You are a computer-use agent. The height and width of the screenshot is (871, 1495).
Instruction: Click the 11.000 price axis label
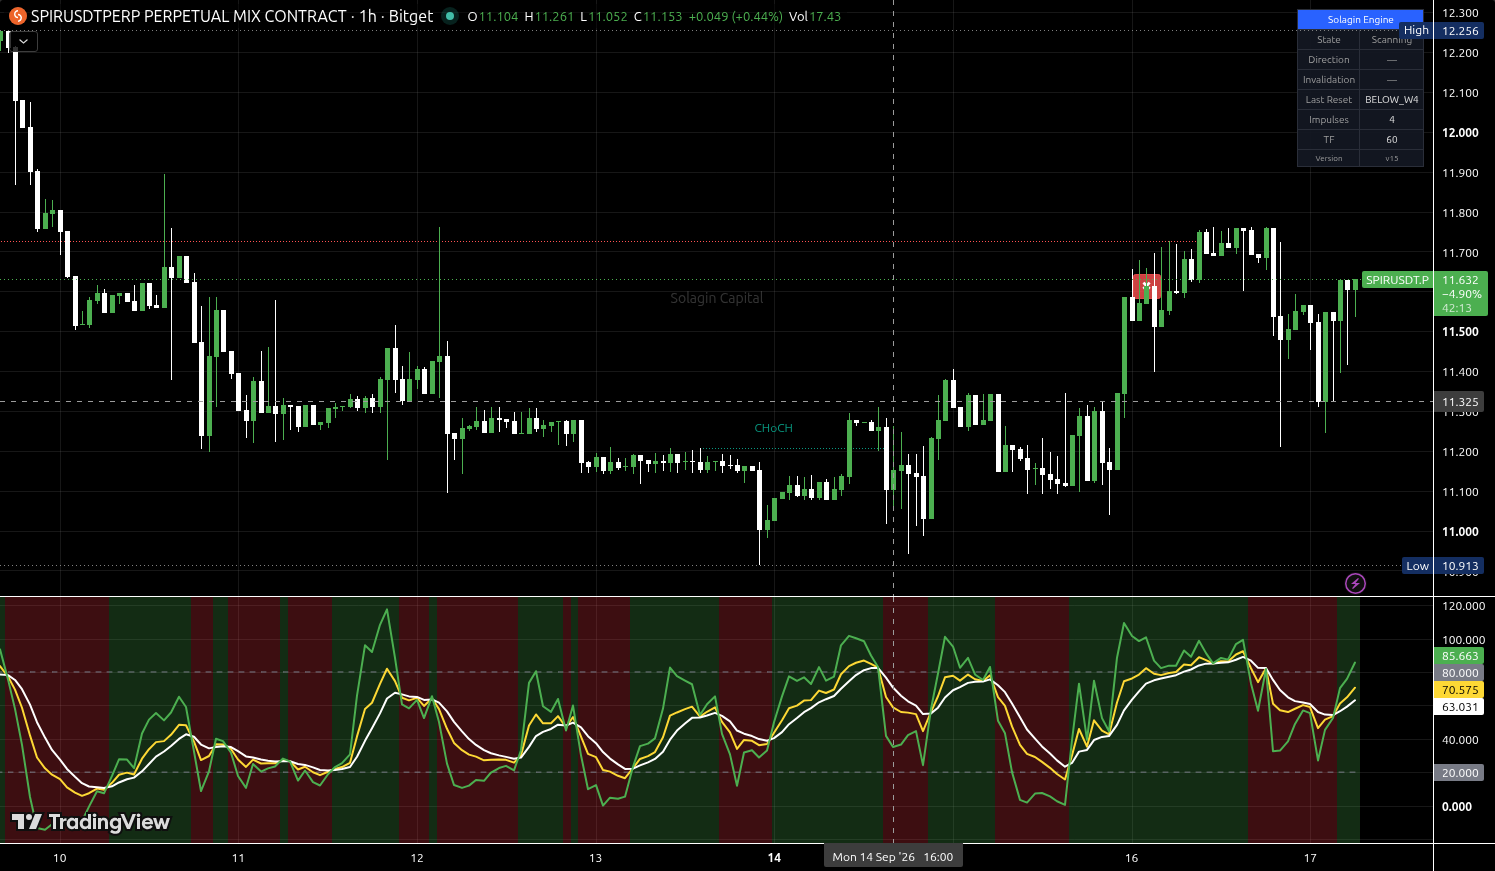[1460, 532]
